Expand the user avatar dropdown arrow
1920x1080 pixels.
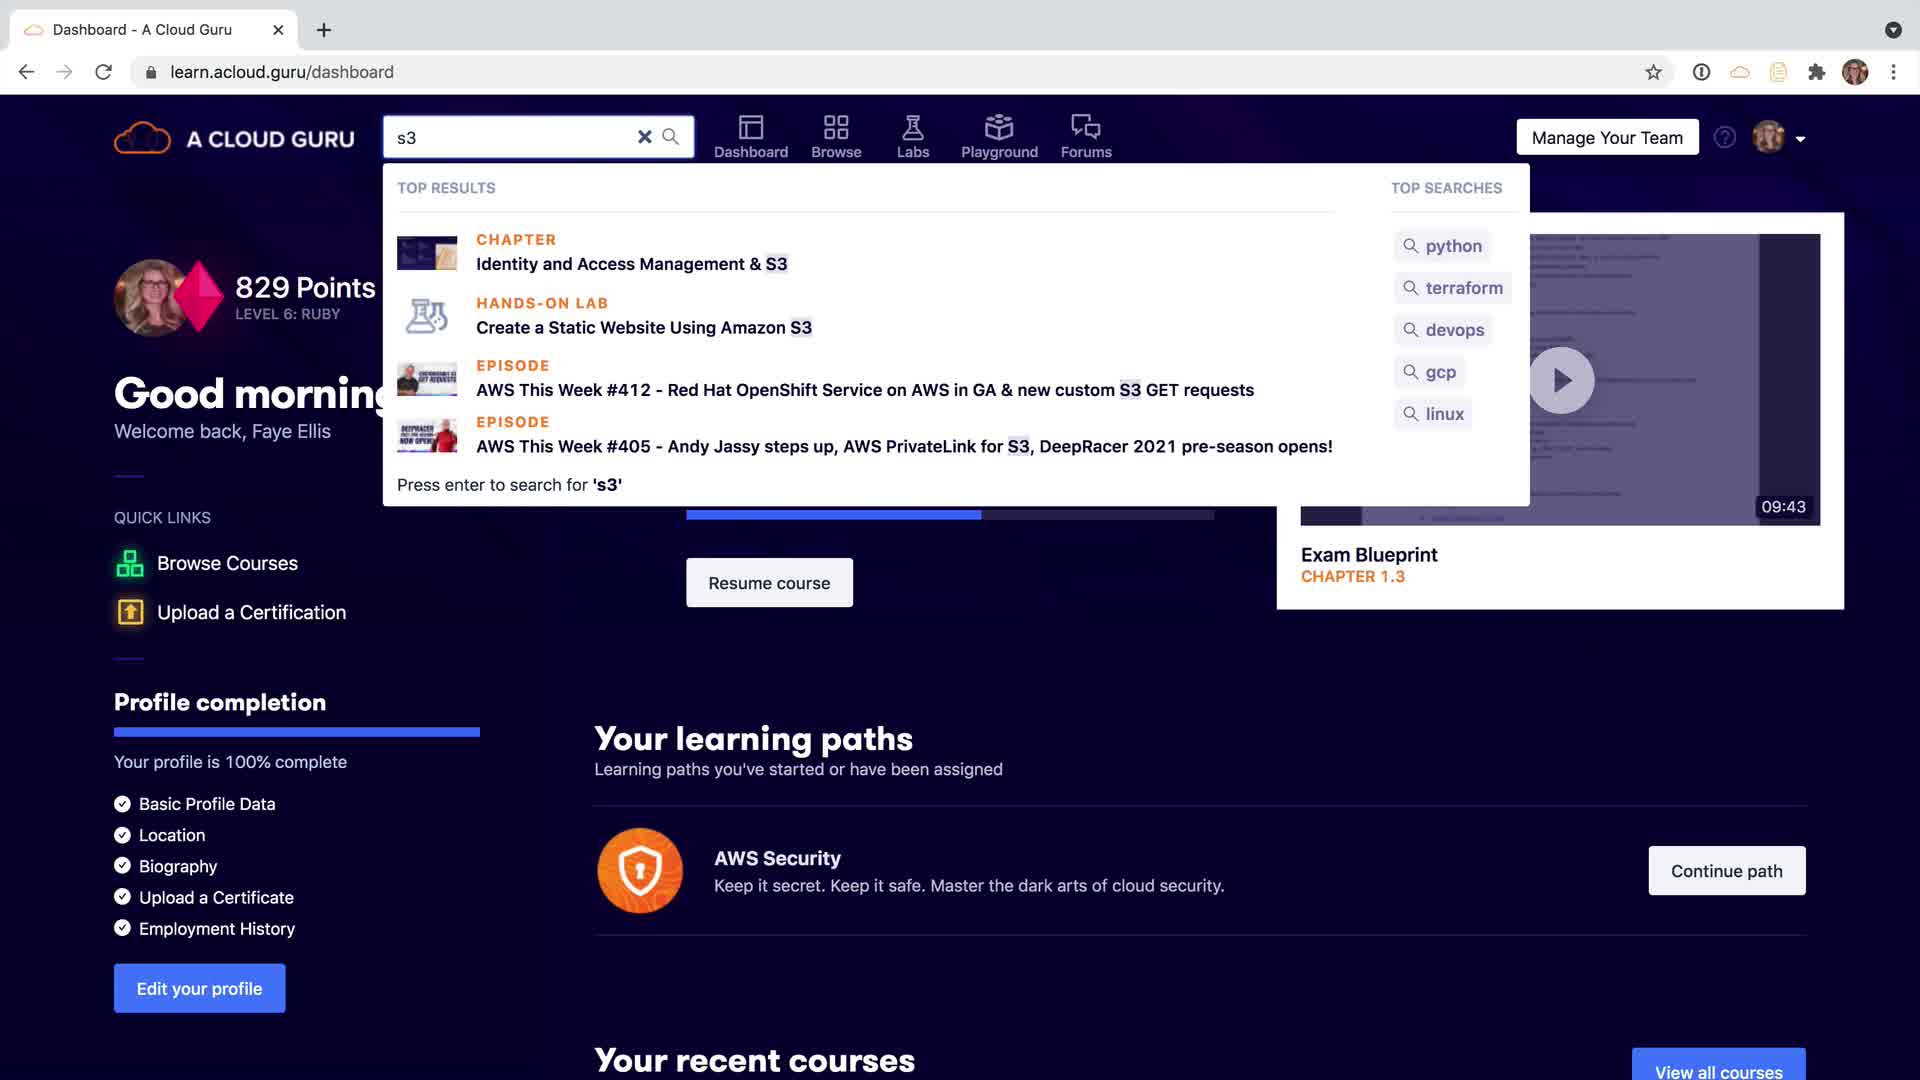[x=1800, y=139]
